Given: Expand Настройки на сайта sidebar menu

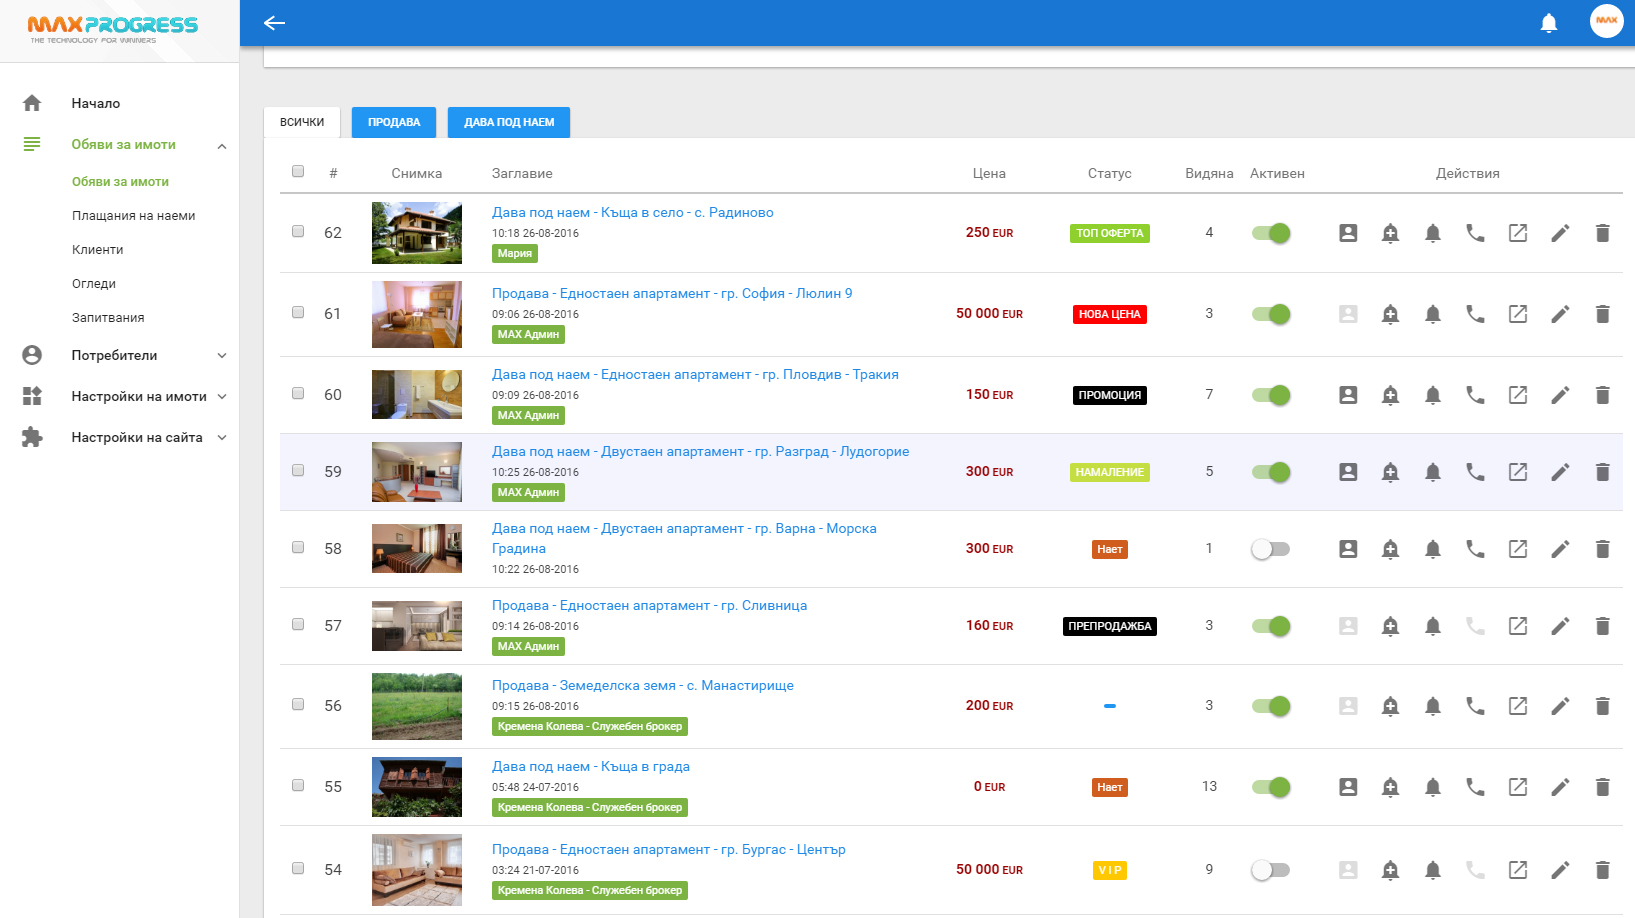Looking at the screenshot, I should 222,437.
